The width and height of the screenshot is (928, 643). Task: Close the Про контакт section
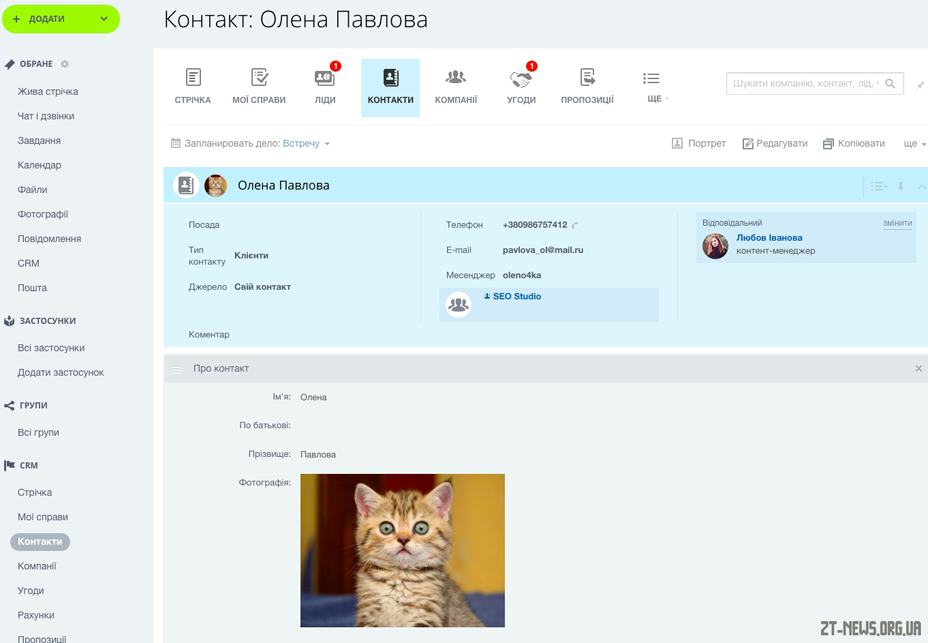pos(919,368)
